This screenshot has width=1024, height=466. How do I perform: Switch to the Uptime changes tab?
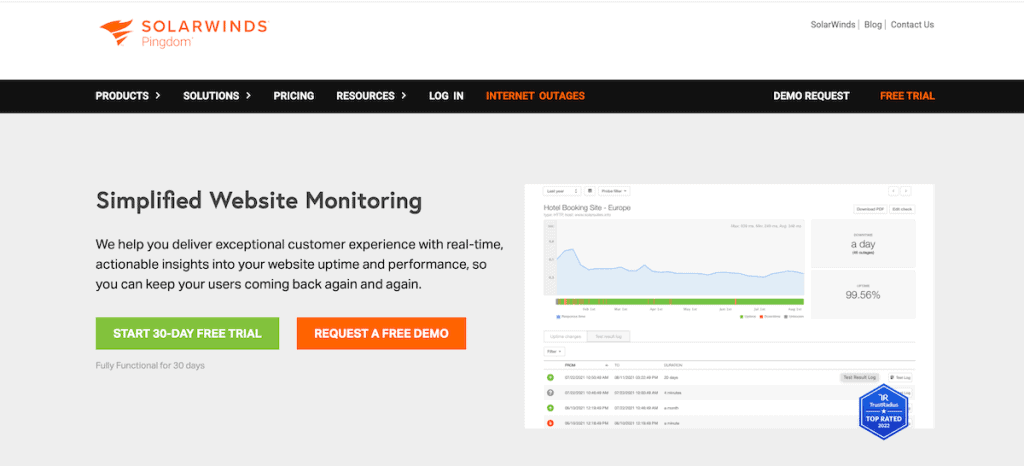coord(566,336)
